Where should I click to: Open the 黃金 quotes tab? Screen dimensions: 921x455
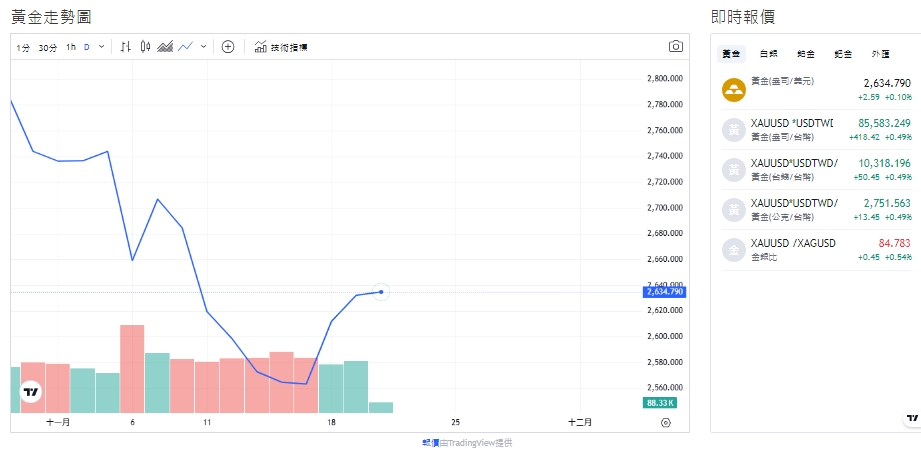point(731,54)
